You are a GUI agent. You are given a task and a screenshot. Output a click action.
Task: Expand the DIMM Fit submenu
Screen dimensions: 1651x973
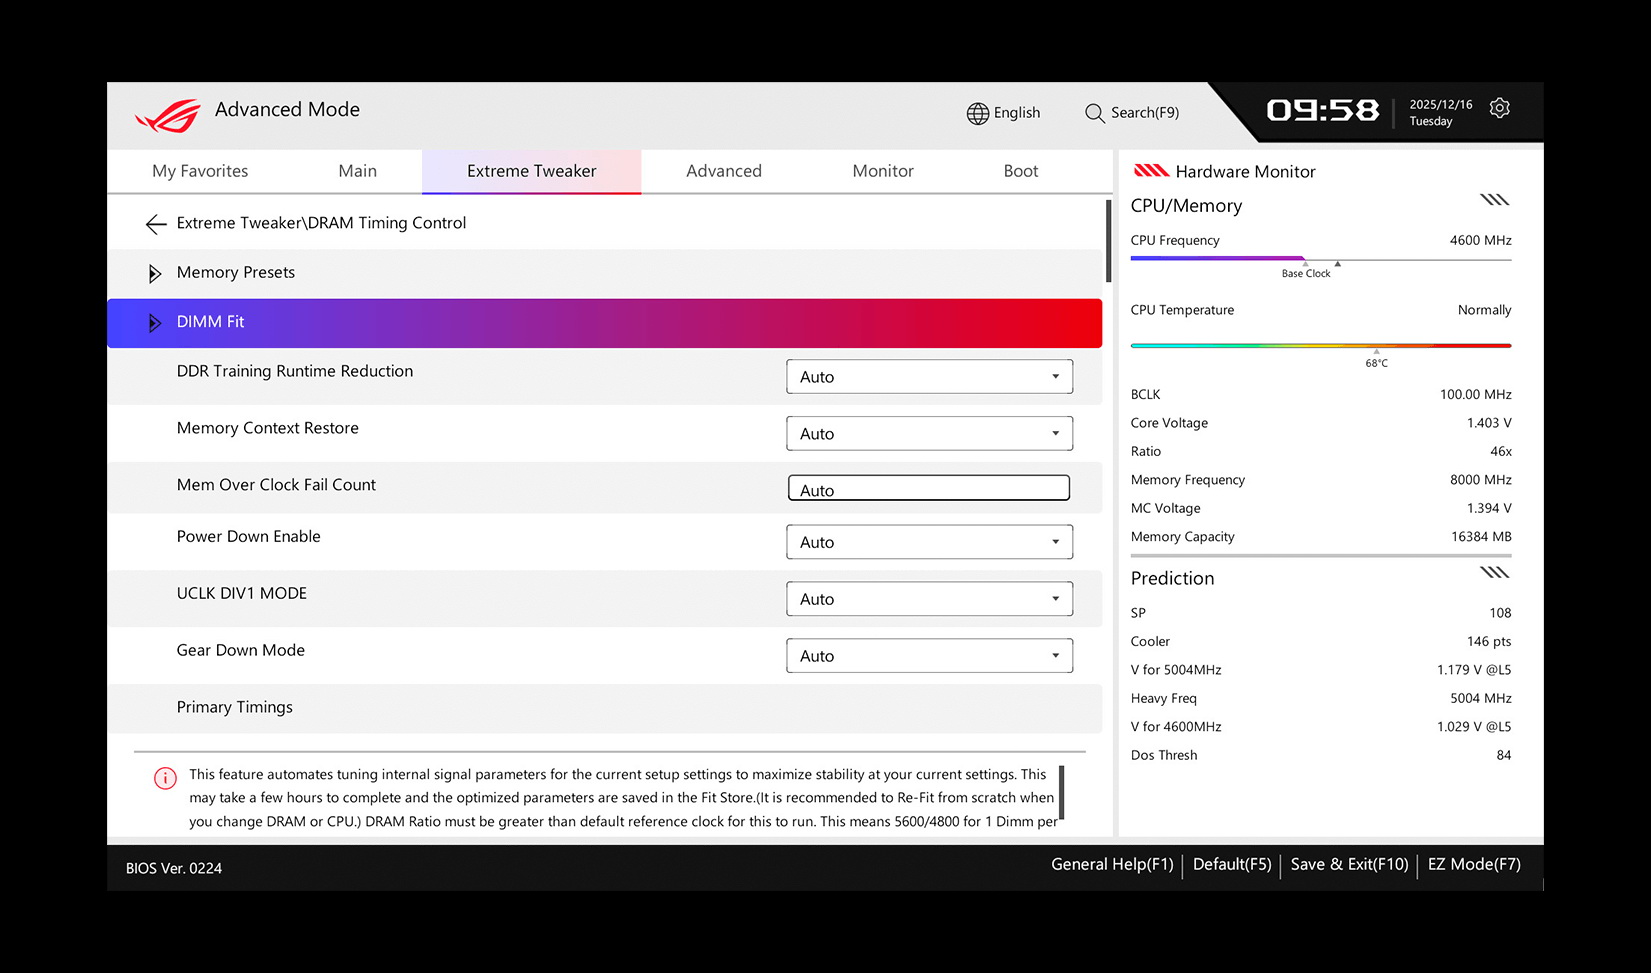(x=155, y=322)
